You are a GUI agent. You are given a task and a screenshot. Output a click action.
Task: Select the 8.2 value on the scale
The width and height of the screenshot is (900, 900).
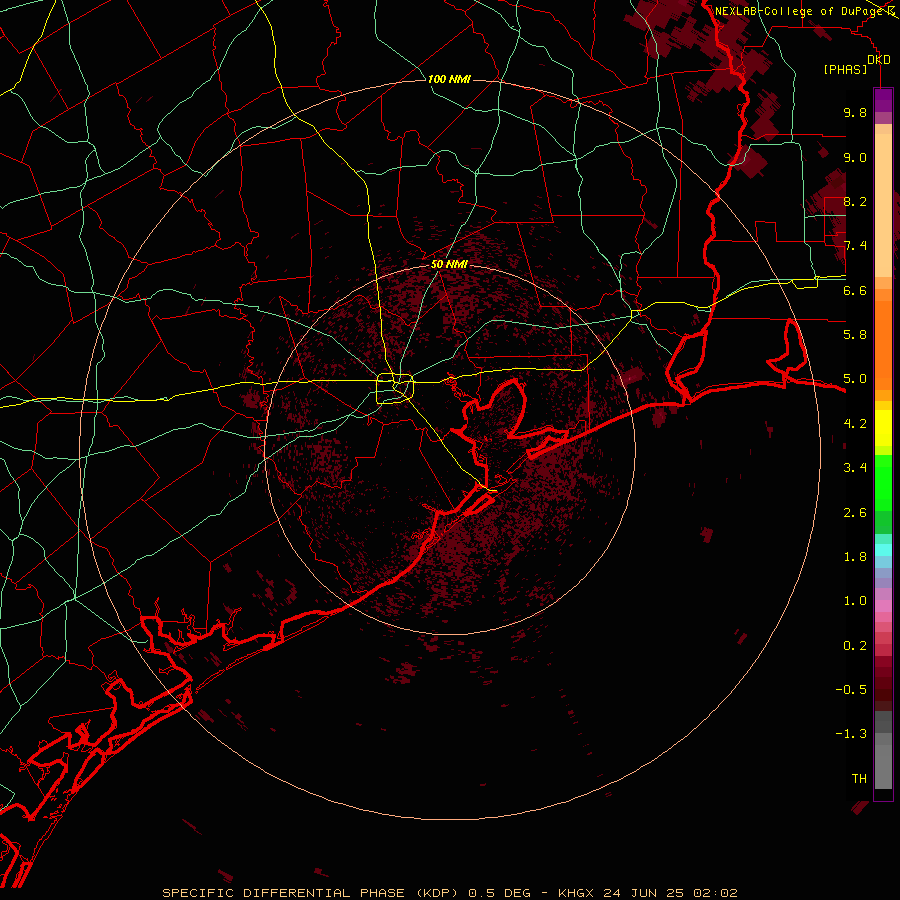855,201
